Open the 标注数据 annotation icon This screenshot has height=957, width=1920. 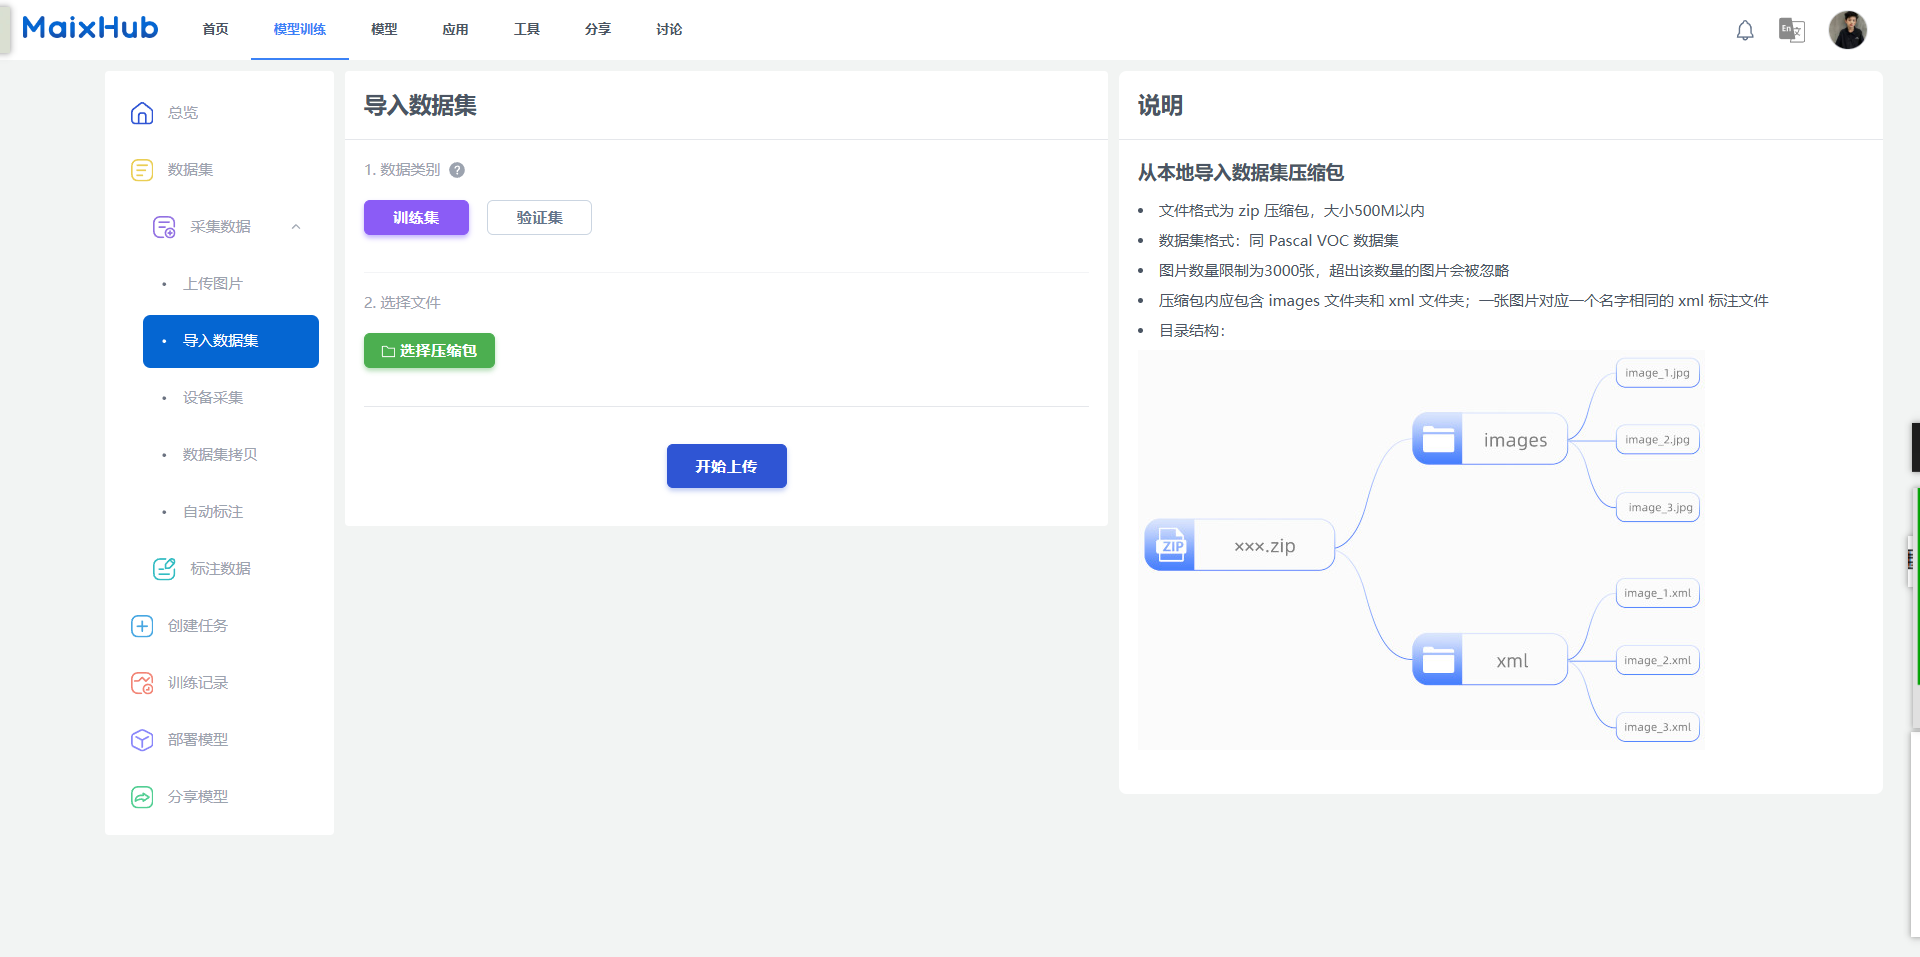point(163,568)
